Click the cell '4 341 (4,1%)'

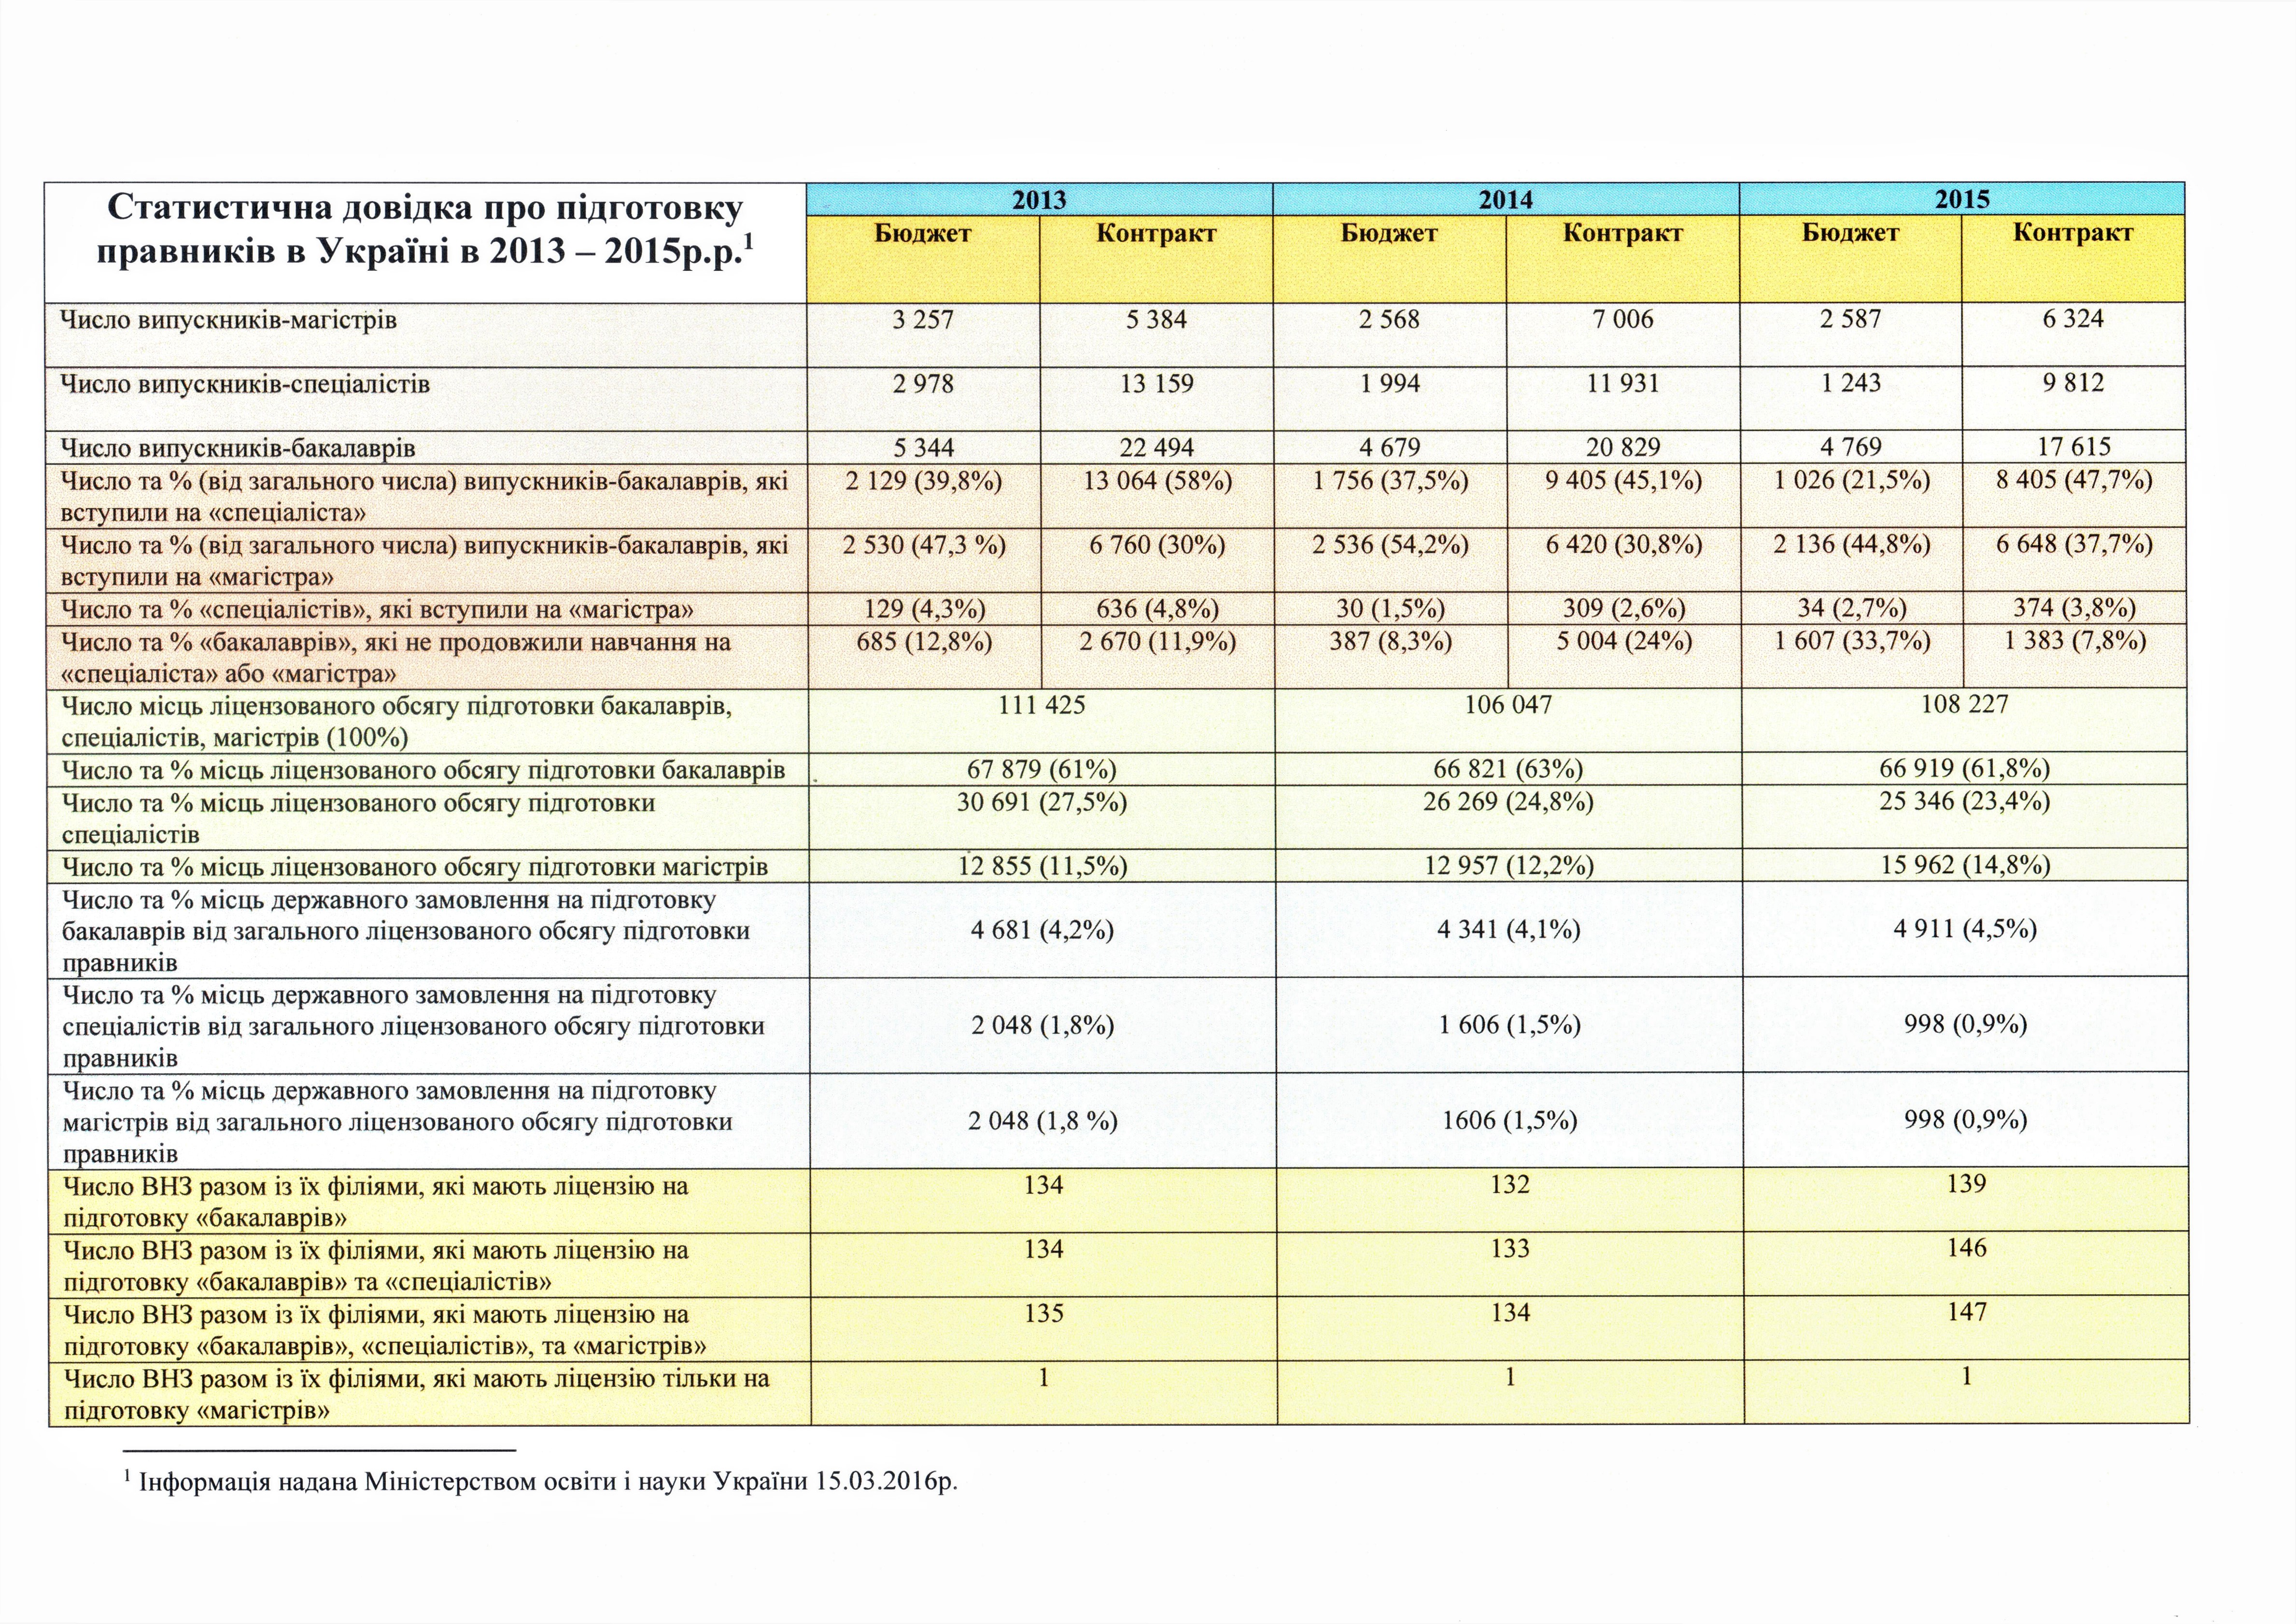click(x=1509, y=930)
